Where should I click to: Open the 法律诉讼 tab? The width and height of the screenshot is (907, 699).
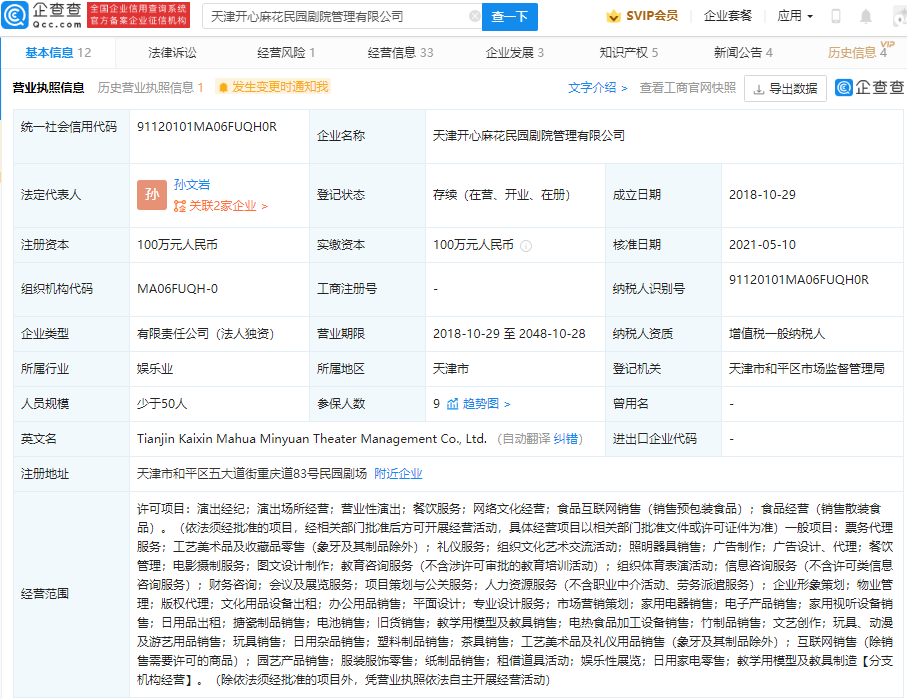click(172, 53)
